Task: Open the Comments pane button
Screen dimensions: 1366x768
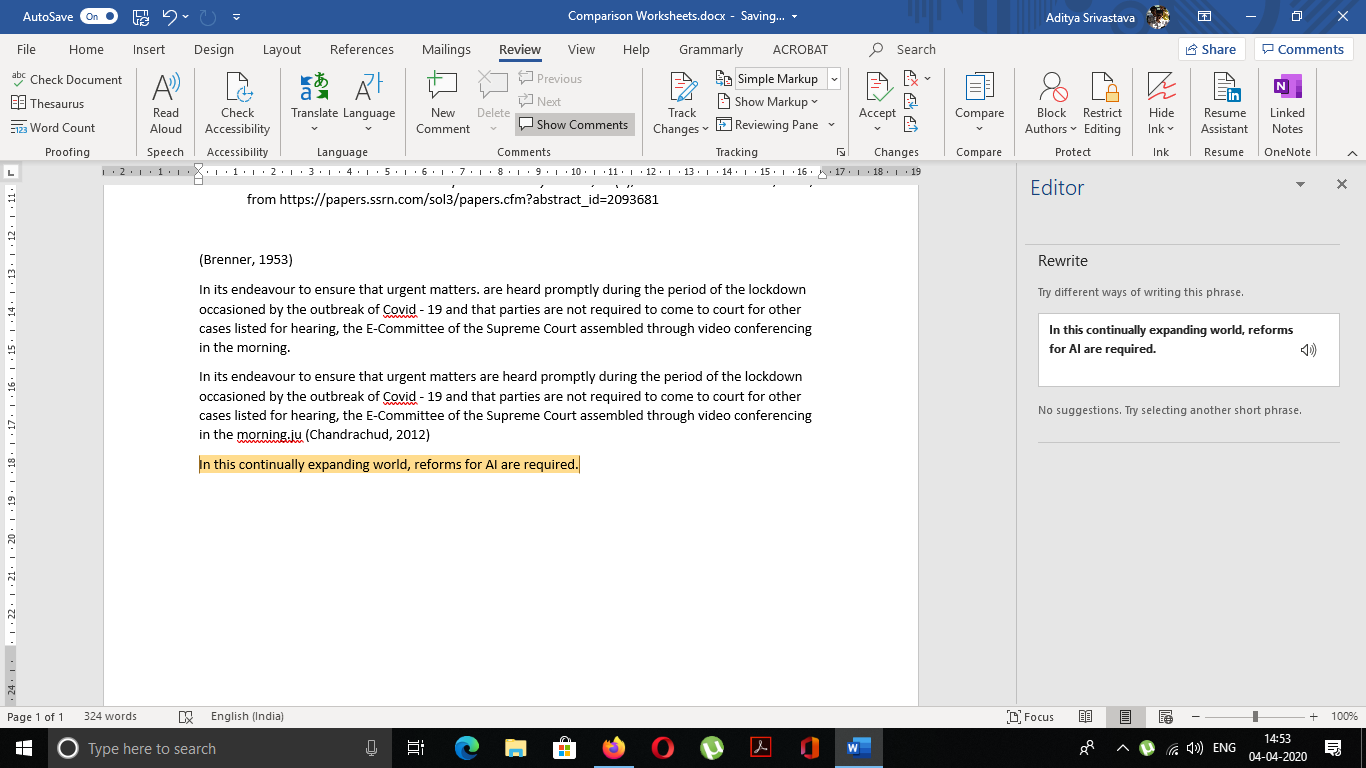Action: [1304, 49]
